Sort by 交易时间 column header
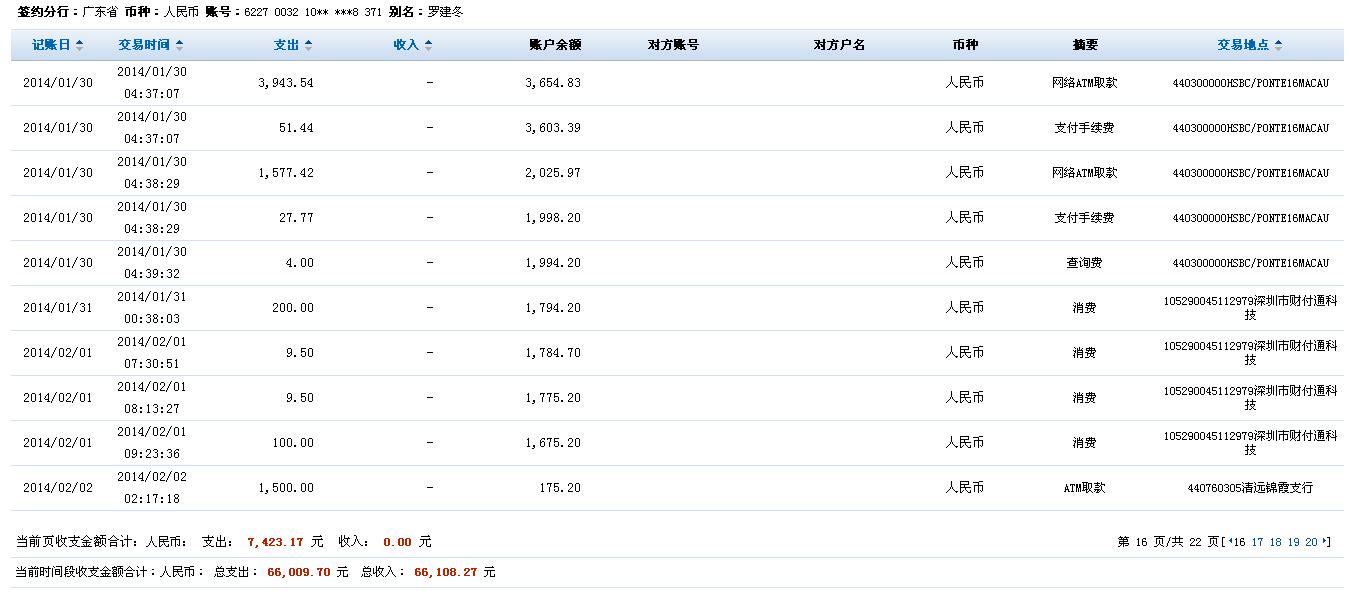Screen dimensions: 1349x598 point(144,45)
